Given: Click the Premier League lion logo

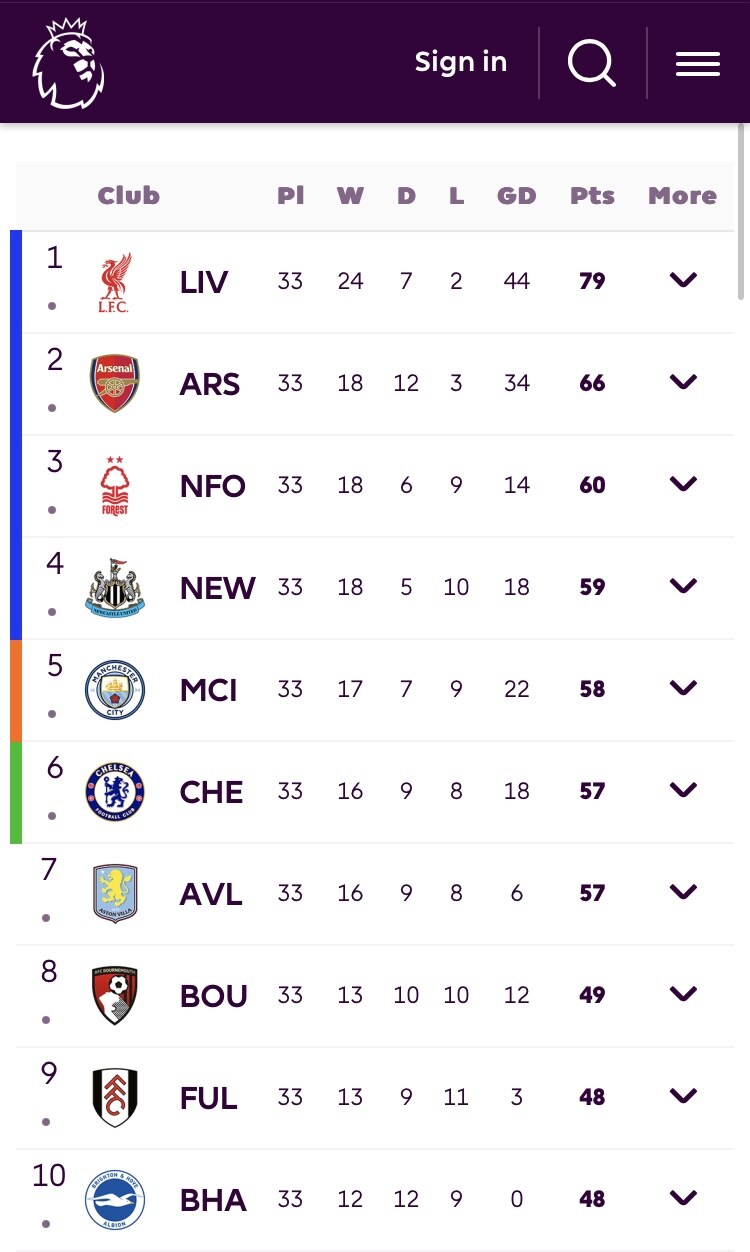Looking at the screenshot, I should 68,62.
